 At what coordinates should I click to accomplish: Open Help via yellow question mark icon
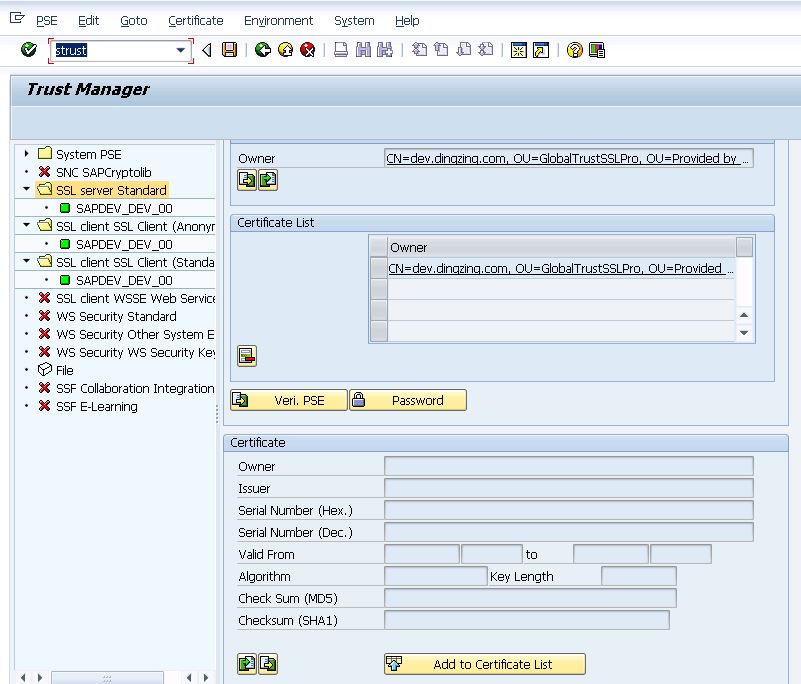(574, 50)
